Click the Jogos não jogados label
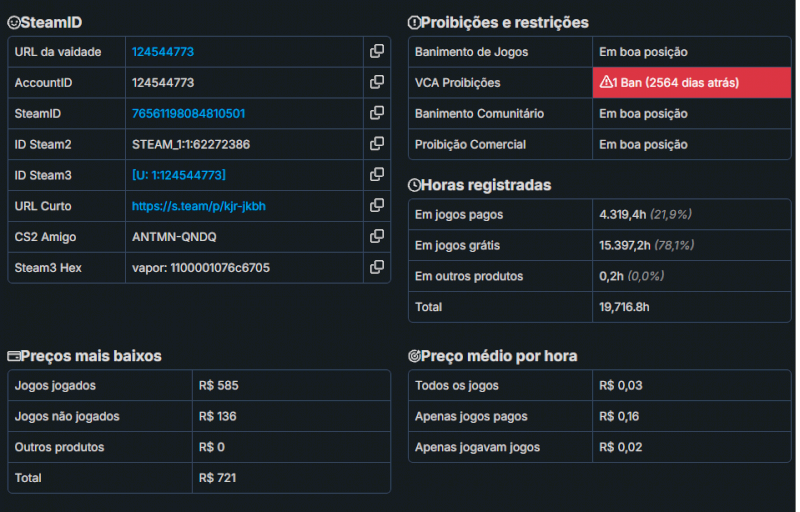This screenshot has height=512, width=800. [67, 416]
